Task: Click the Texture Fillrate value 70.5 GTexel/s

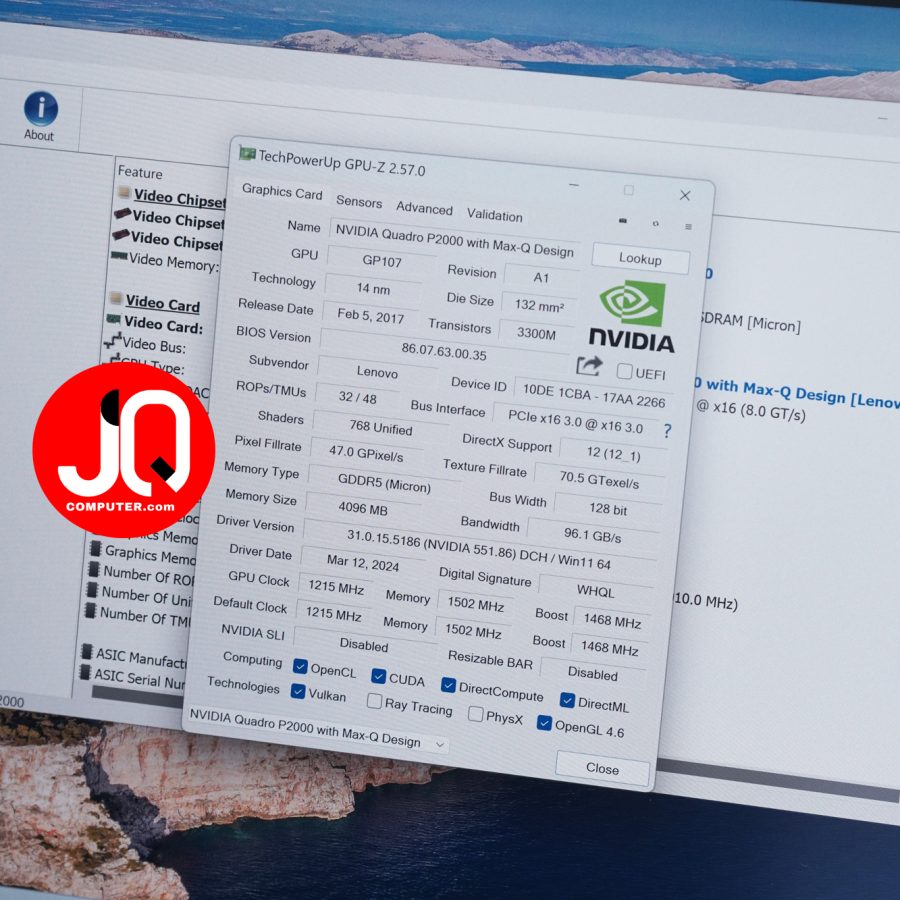Action: pos(599,480)
